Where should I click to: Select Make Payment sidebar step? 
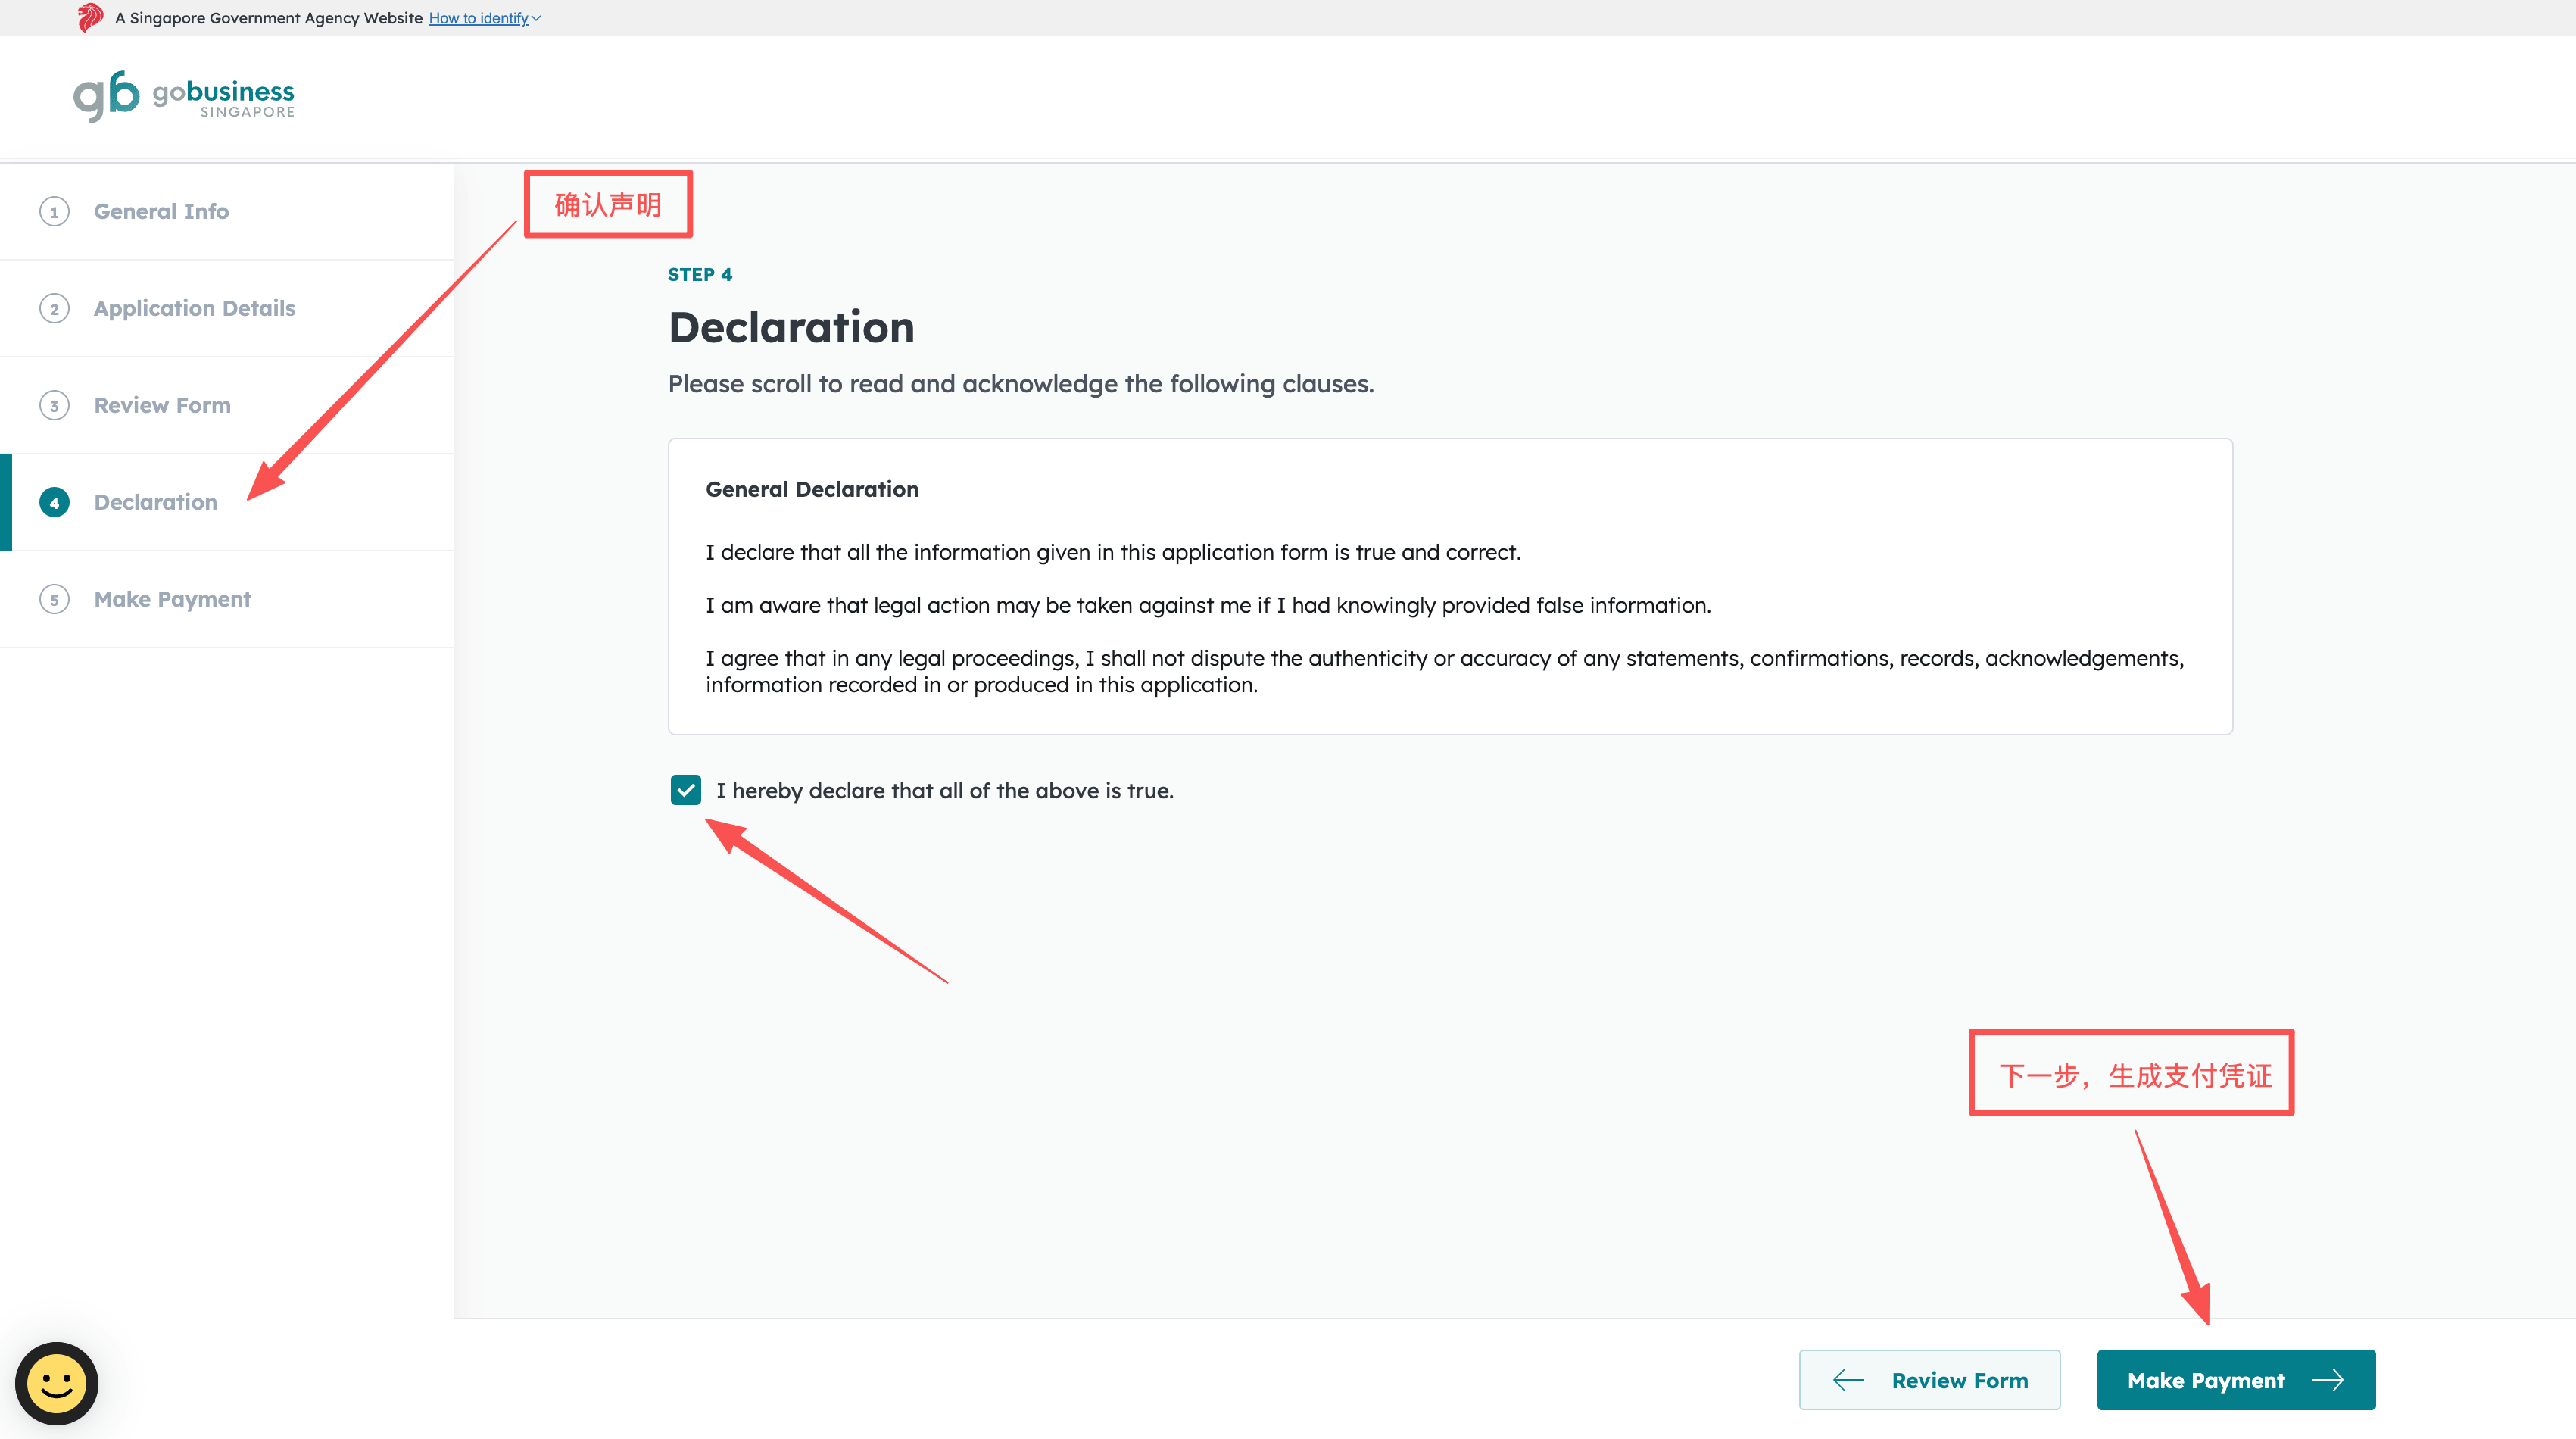[x=172, y=600]
